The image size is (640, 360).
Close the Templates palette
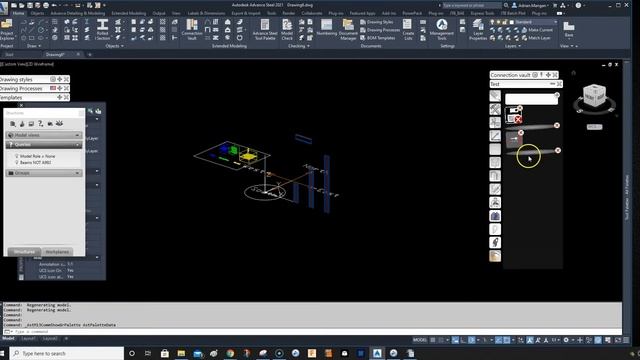click(x=66, y=97)
